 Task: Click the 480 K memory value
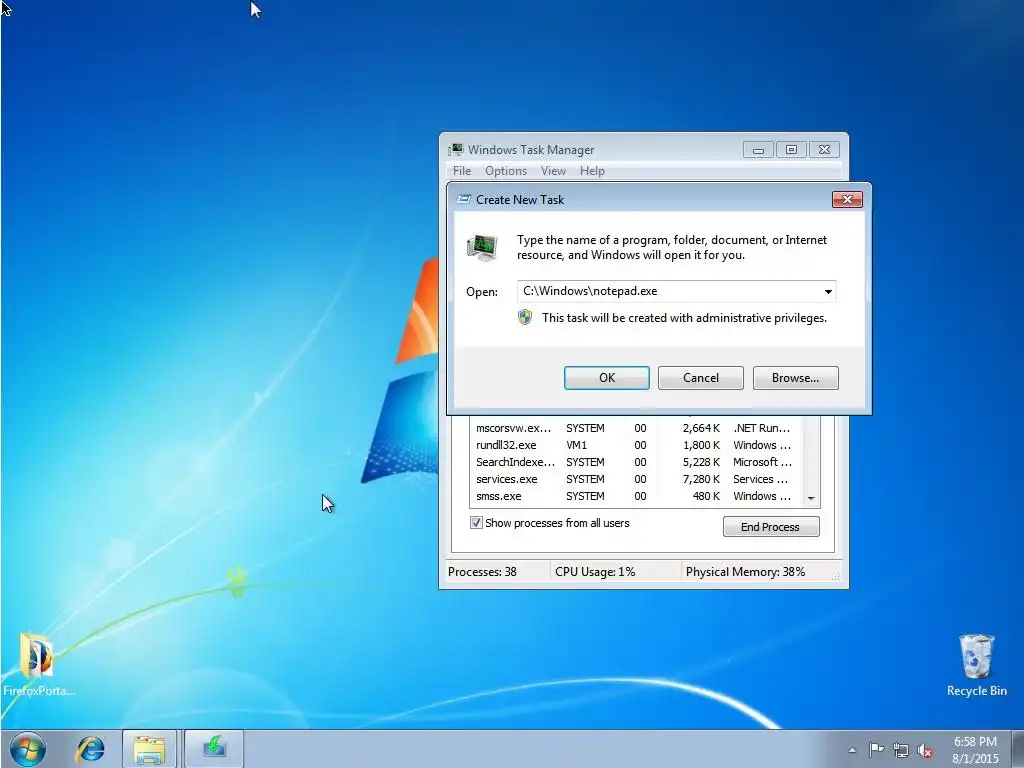click(706, 496)
